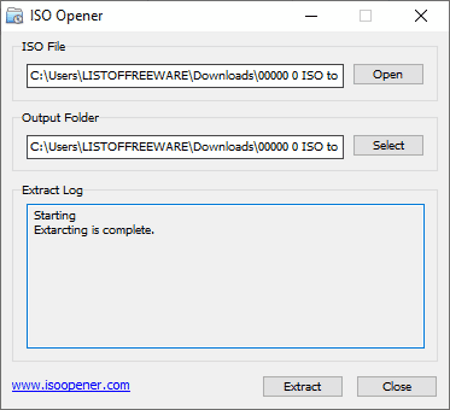450x410 pixels.
Task: Click the disabled maximize button in the title bar
Action: (x=366, y=16)
